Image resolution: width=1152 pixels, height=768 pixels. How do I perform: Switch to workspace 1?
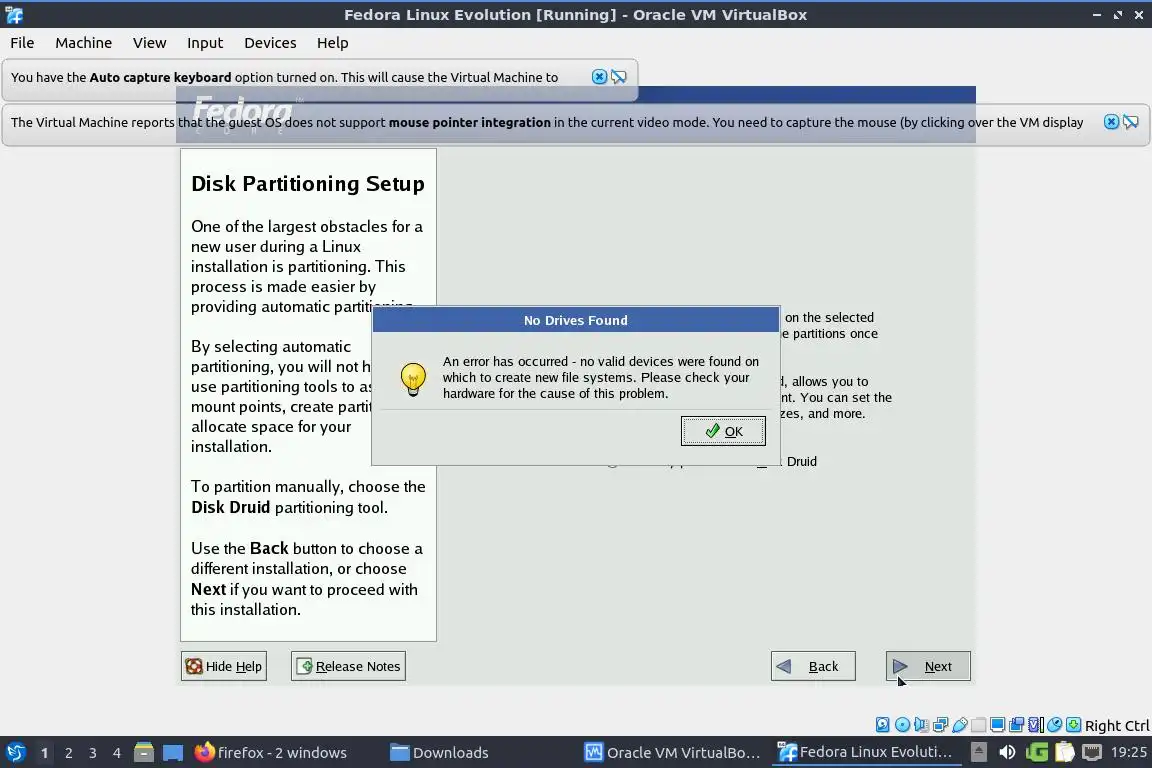tap(45, 753)
